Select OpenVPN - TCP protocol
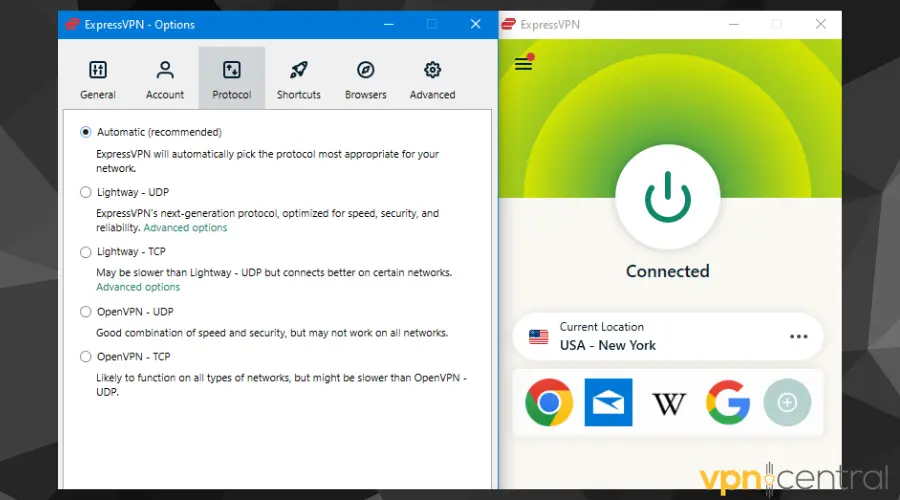This screenshot has width=900, height=500. tap(86, 356)
